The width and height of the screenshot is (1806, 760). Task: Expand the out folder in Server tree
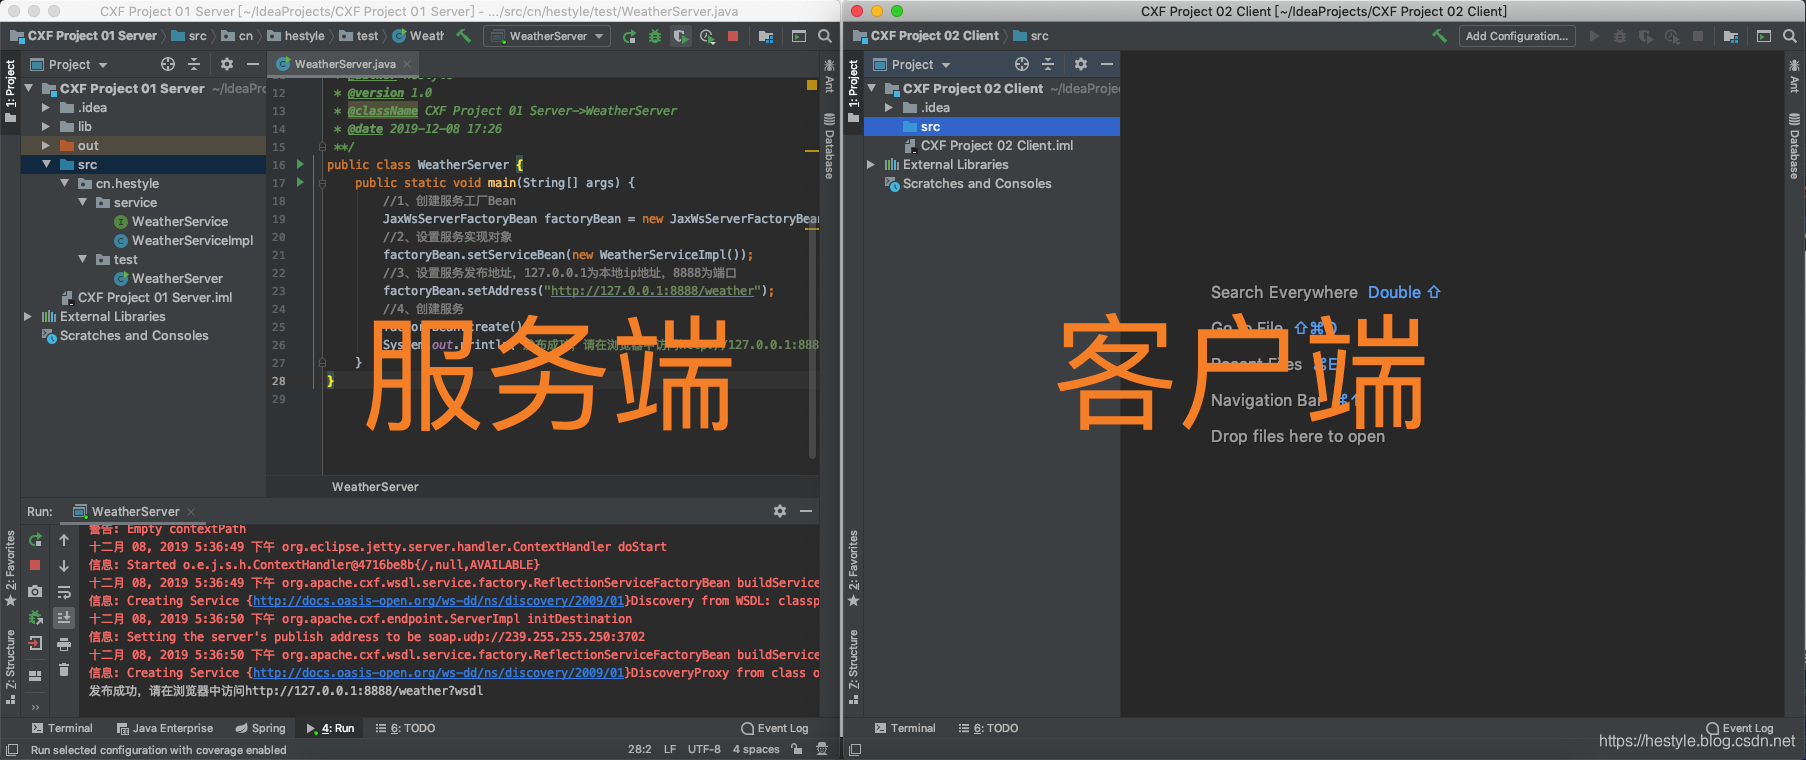(46, 146)
